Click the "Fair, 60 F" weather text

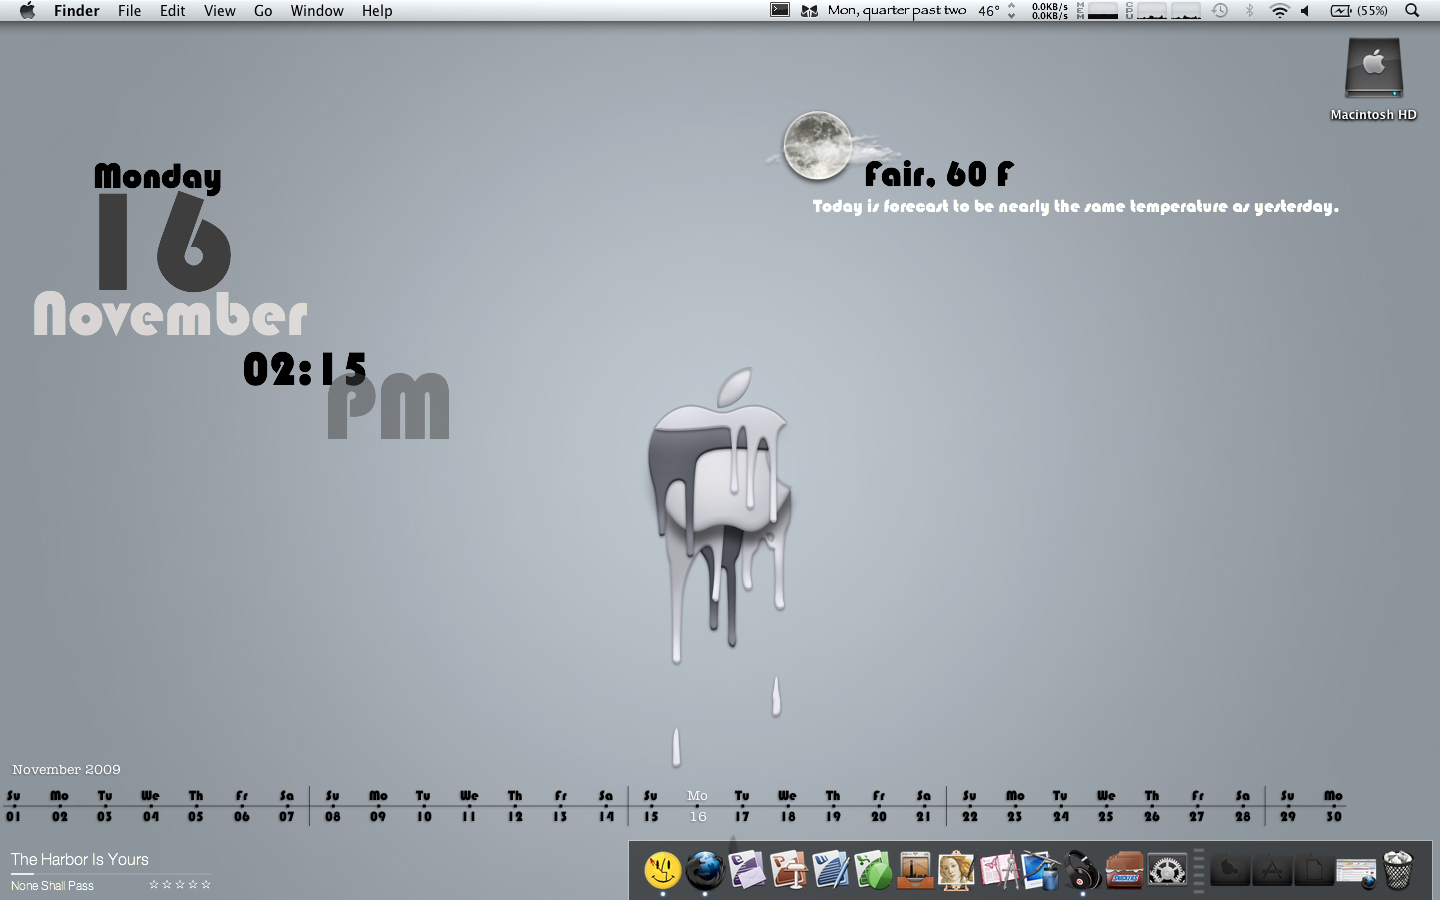tap(939, 174)
